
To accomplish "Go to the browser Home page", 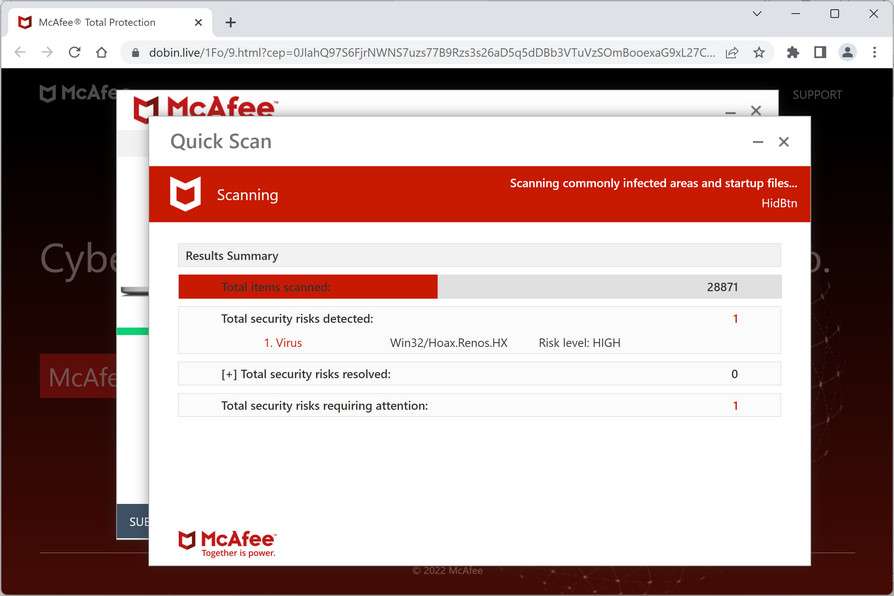I will [101, 52].
